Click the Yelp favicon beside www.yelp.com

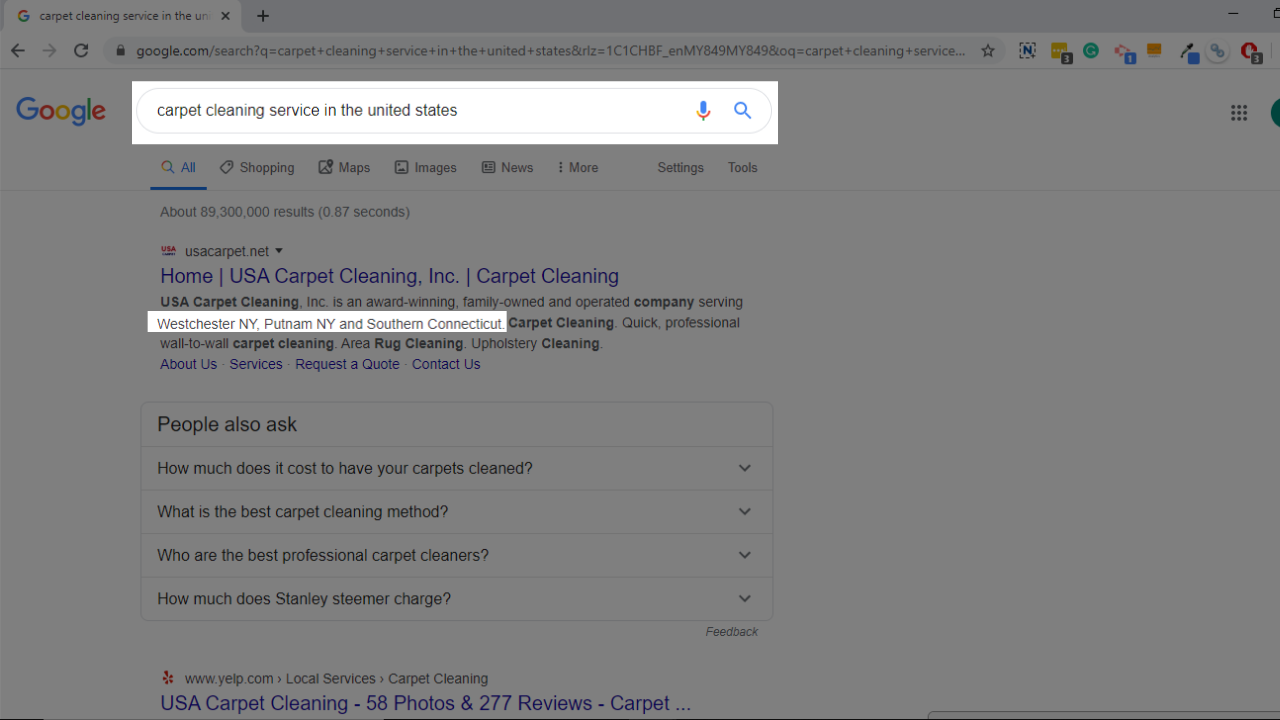tap(168, 678)
